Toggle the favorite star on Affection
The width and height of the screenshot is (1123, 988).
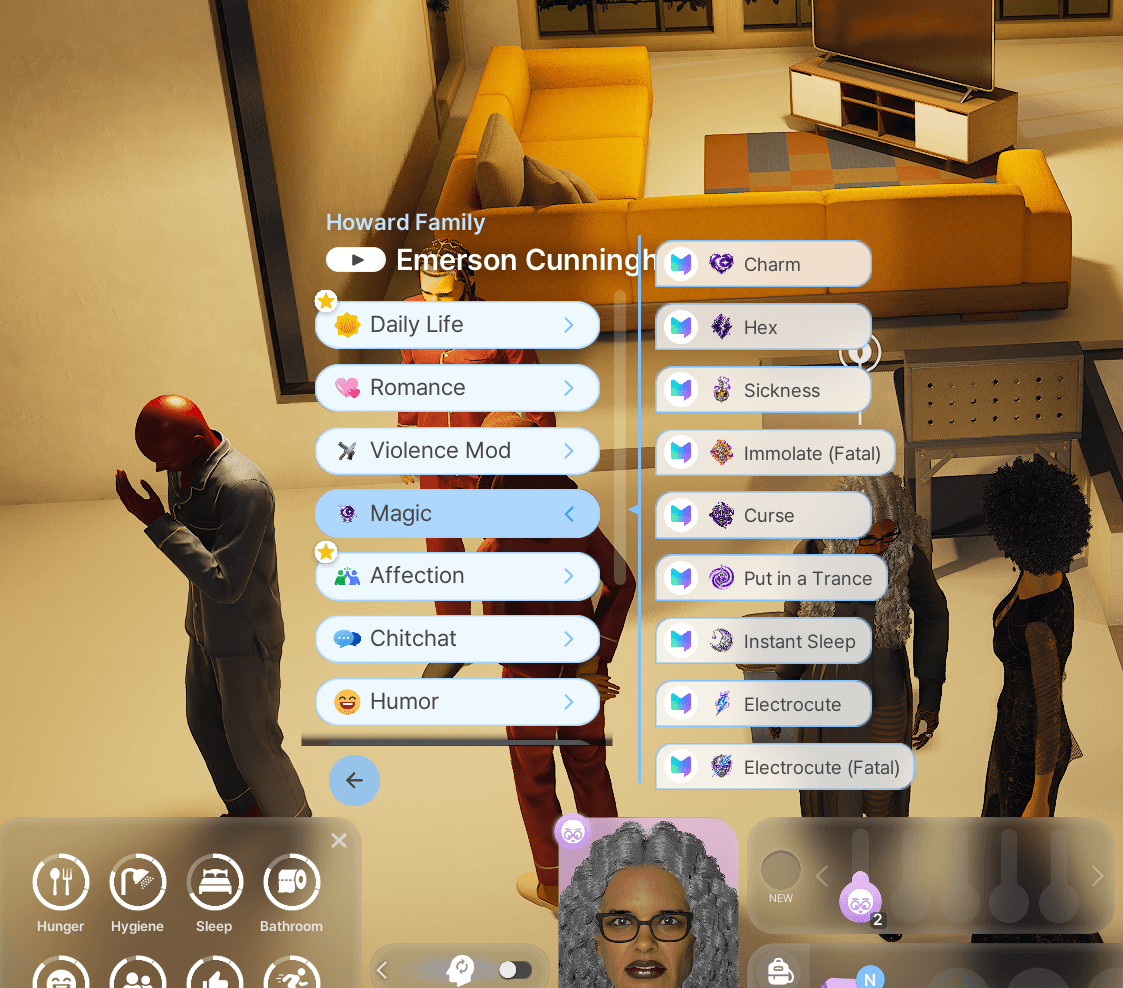[x=326, y=552]
